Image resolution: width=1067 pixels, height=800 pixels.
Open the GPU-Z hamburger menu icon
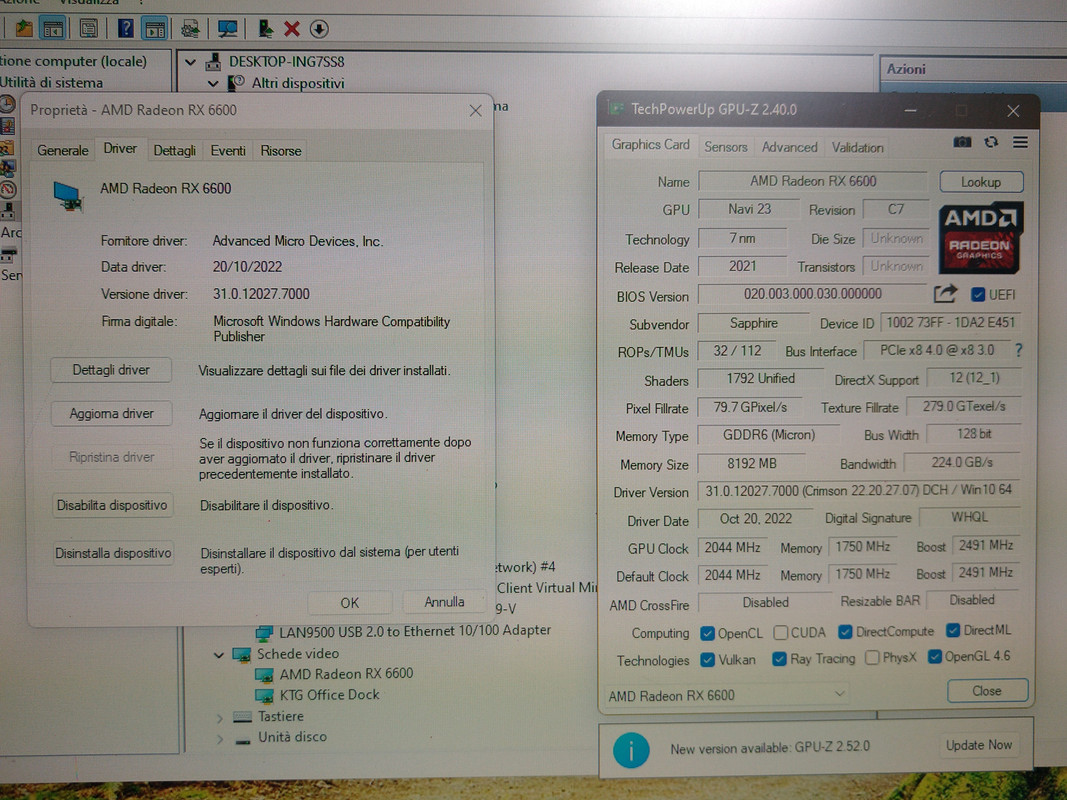point(1020,141)
